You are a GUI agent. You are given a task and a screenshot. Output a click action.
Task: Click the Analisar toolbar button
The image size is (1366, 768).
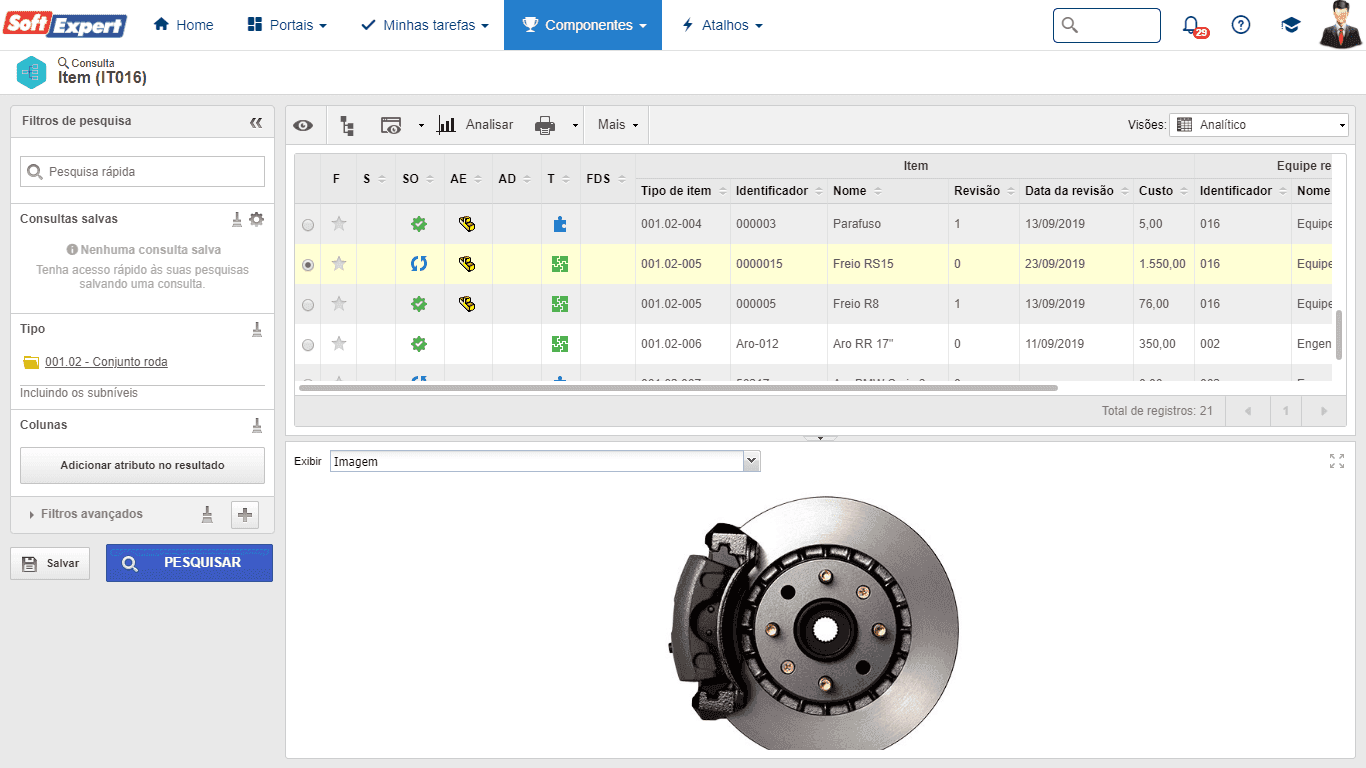(x=475, y=125)
